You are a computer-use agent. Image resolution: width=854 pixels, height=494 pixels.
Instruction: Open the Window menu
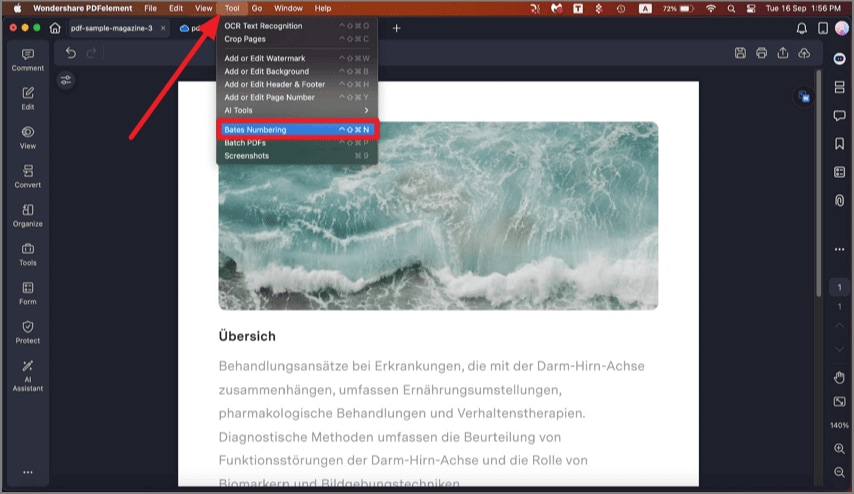pyautogui.click(x=288, y=8)
